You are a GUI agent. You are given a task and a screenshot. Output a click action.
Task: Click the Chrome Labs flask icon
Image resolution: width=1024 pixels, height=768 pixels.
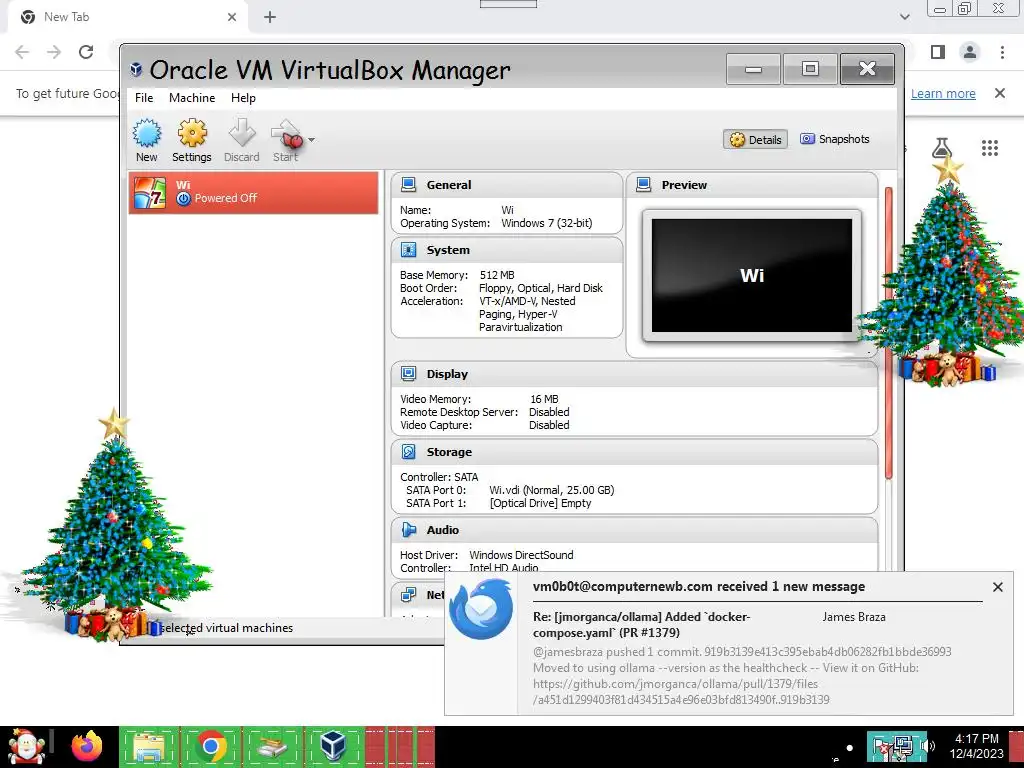click(x=941, y=148)
